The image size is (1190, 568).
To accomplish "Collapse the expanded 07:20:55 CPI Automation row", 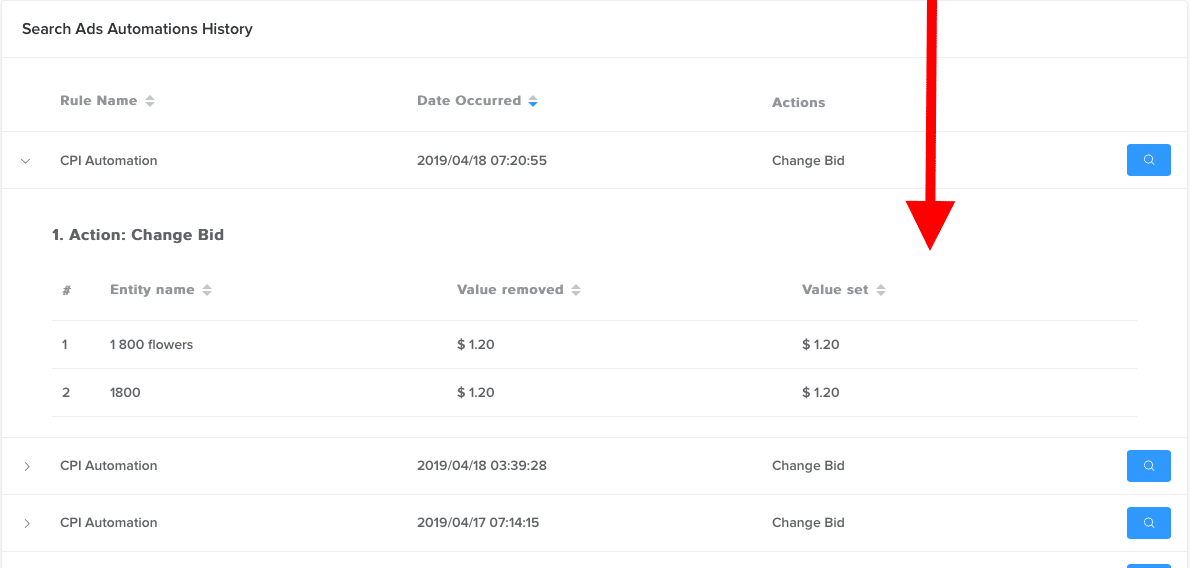I will click(26, 161).
